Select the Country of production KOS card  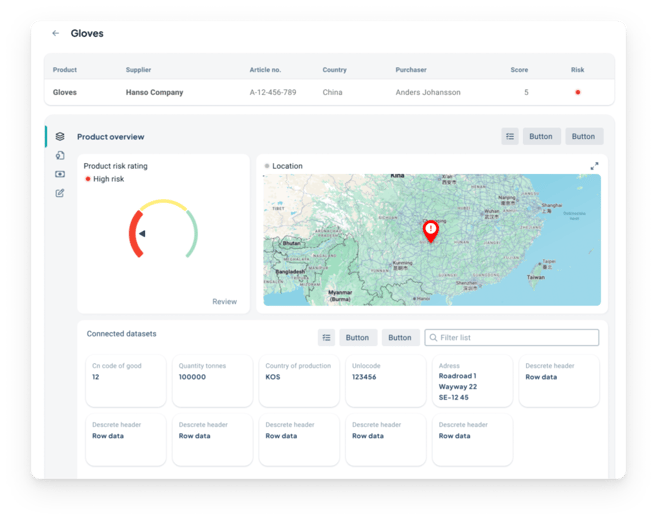298,380
